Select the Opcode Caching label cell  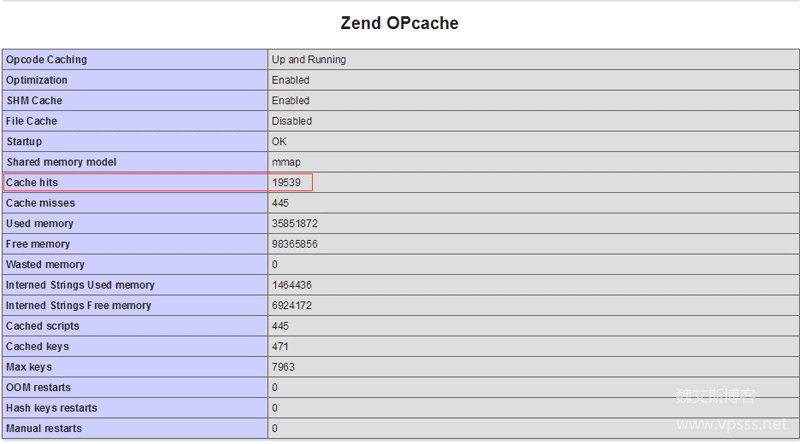tap(46, 60)
